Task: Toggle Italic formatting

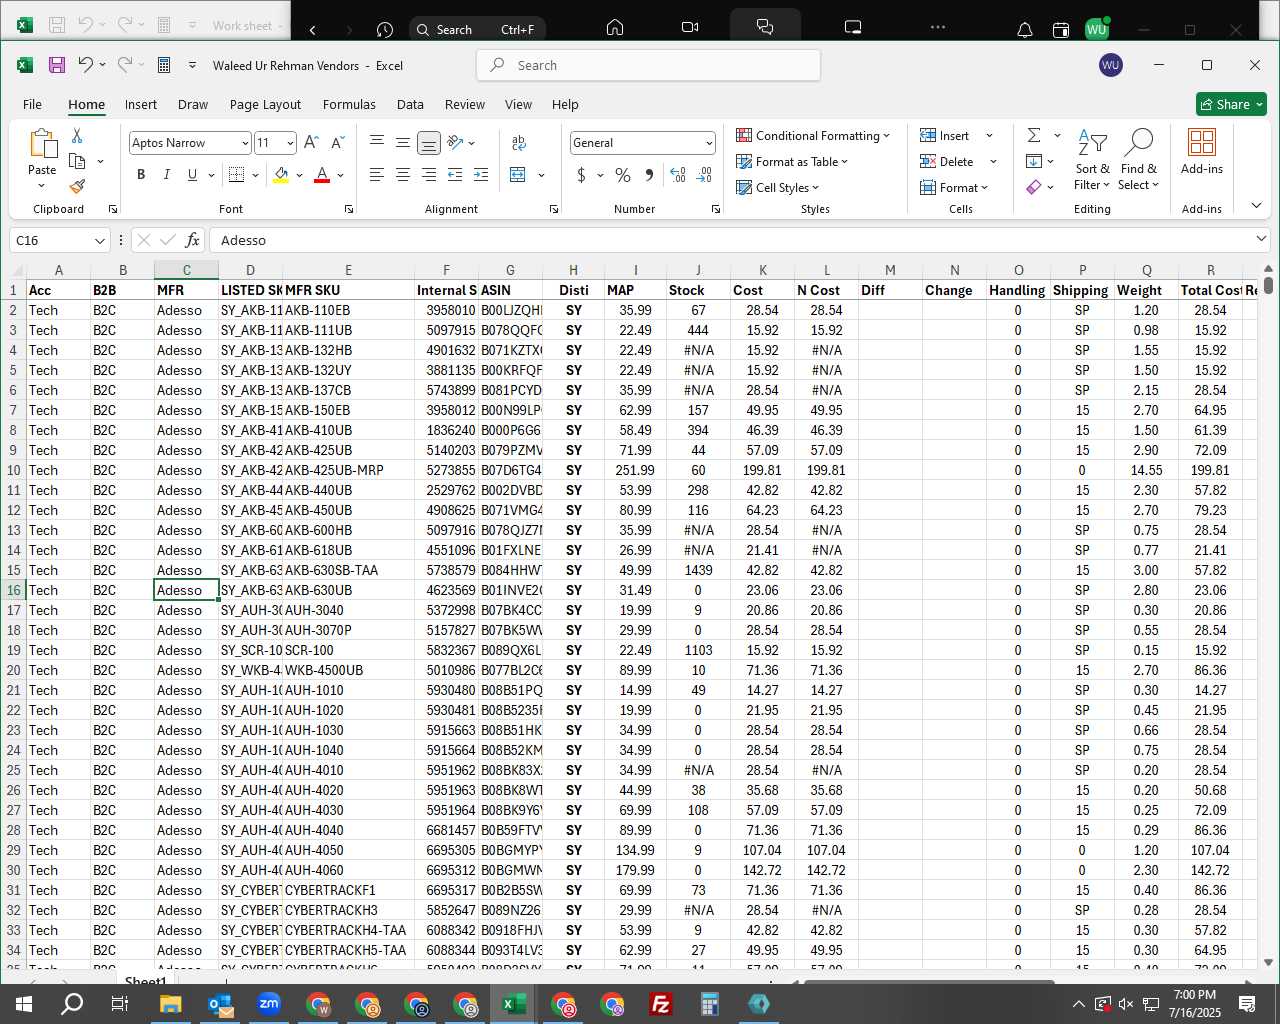Action: click(166, 175)
